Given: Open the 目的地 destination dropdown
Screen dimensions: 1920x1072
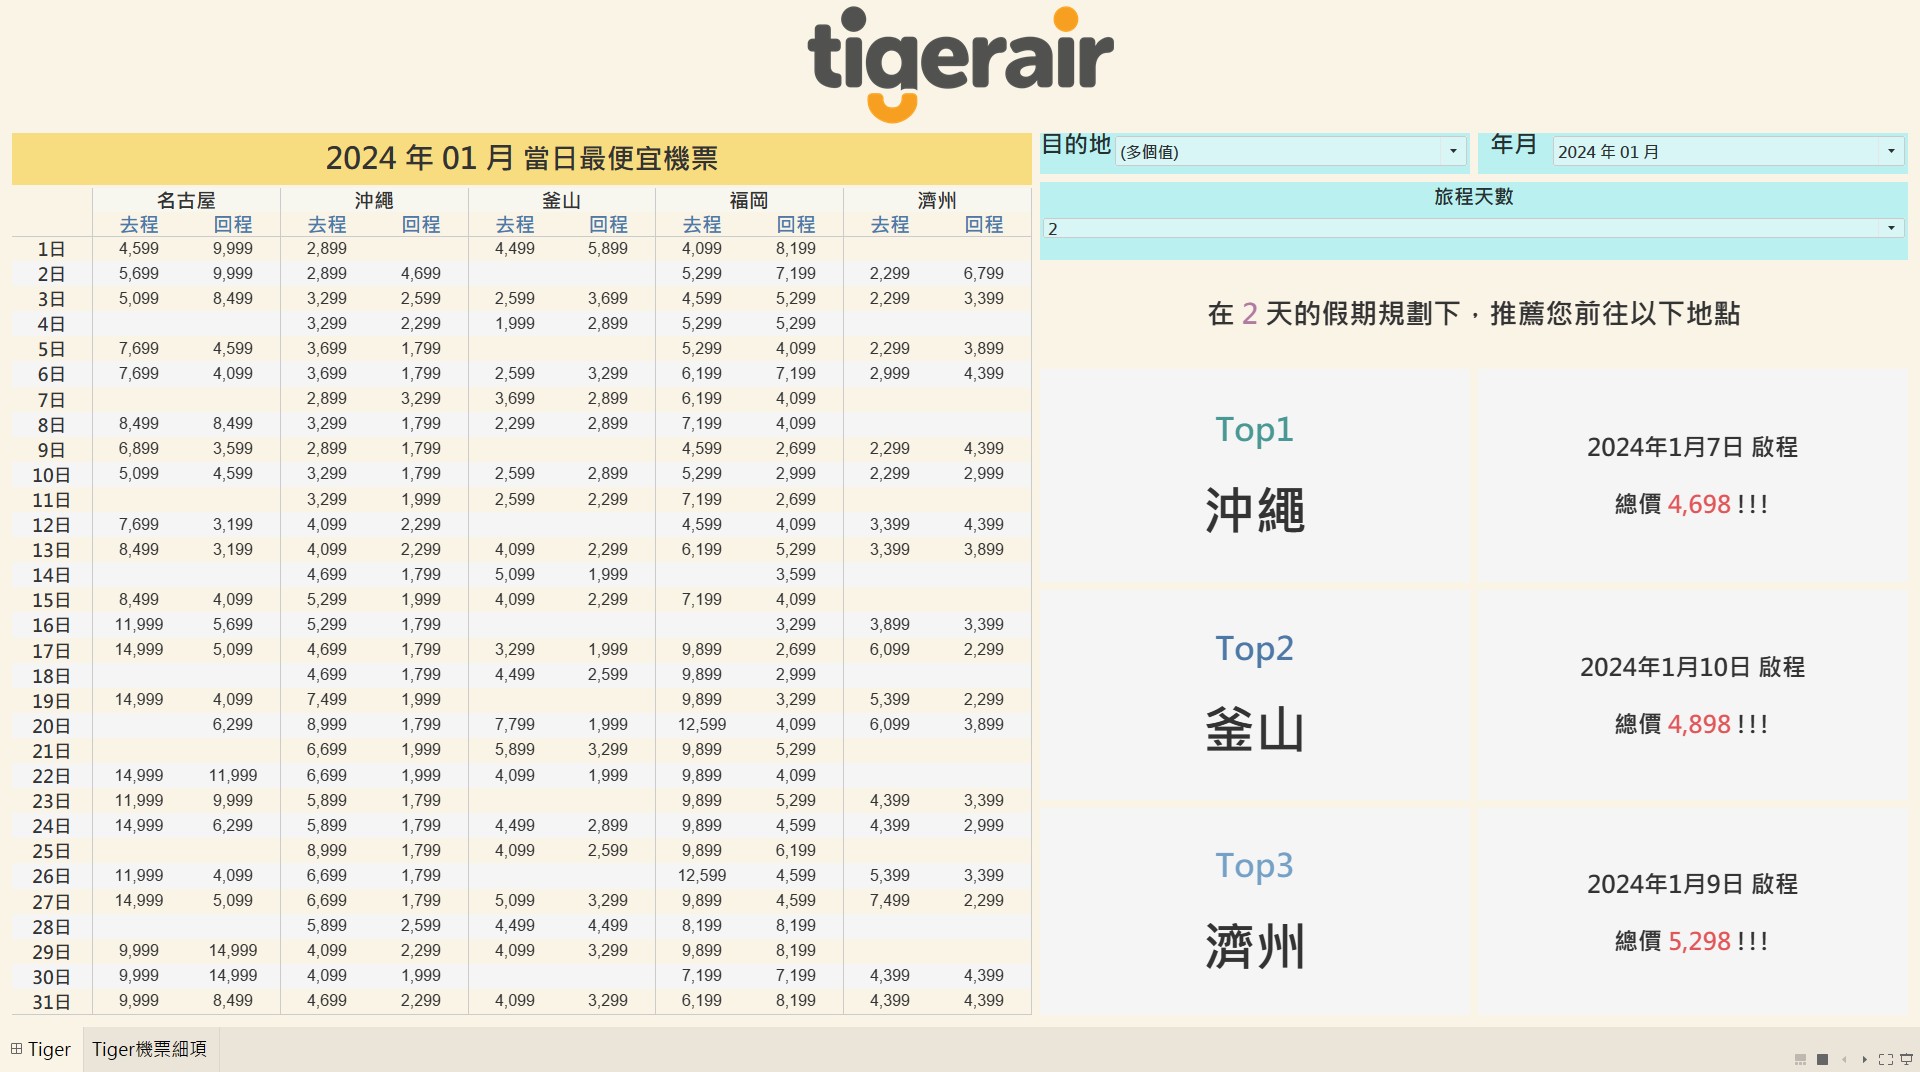Looking at the screenshot, I should click(1291, 151).
